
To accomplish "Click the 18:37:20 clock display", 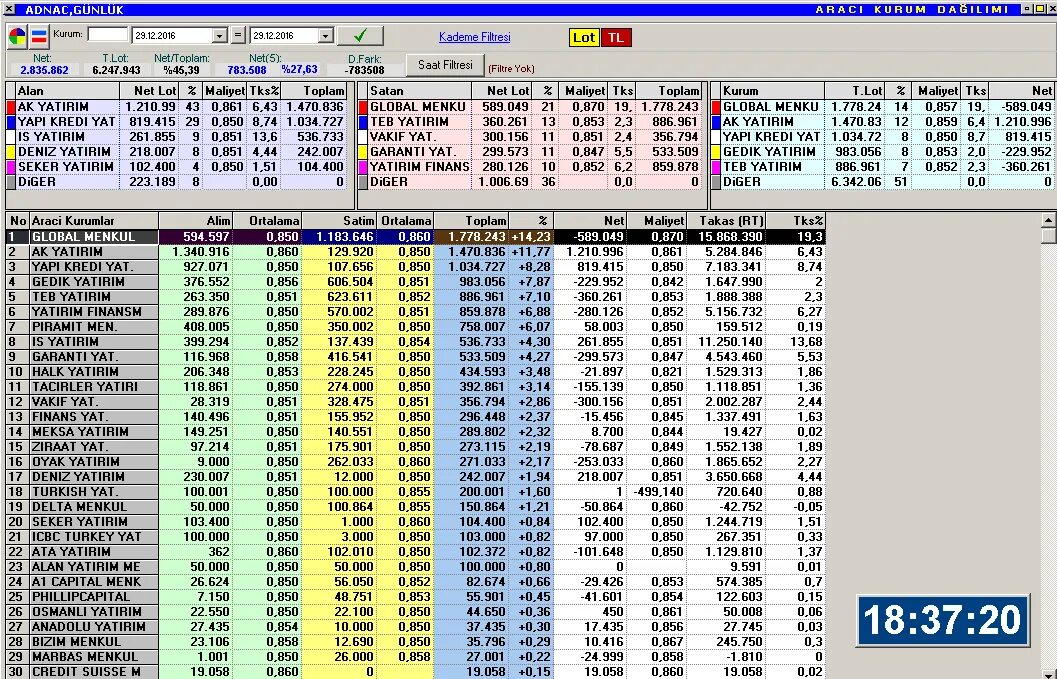I will click(x=942, y=620).
